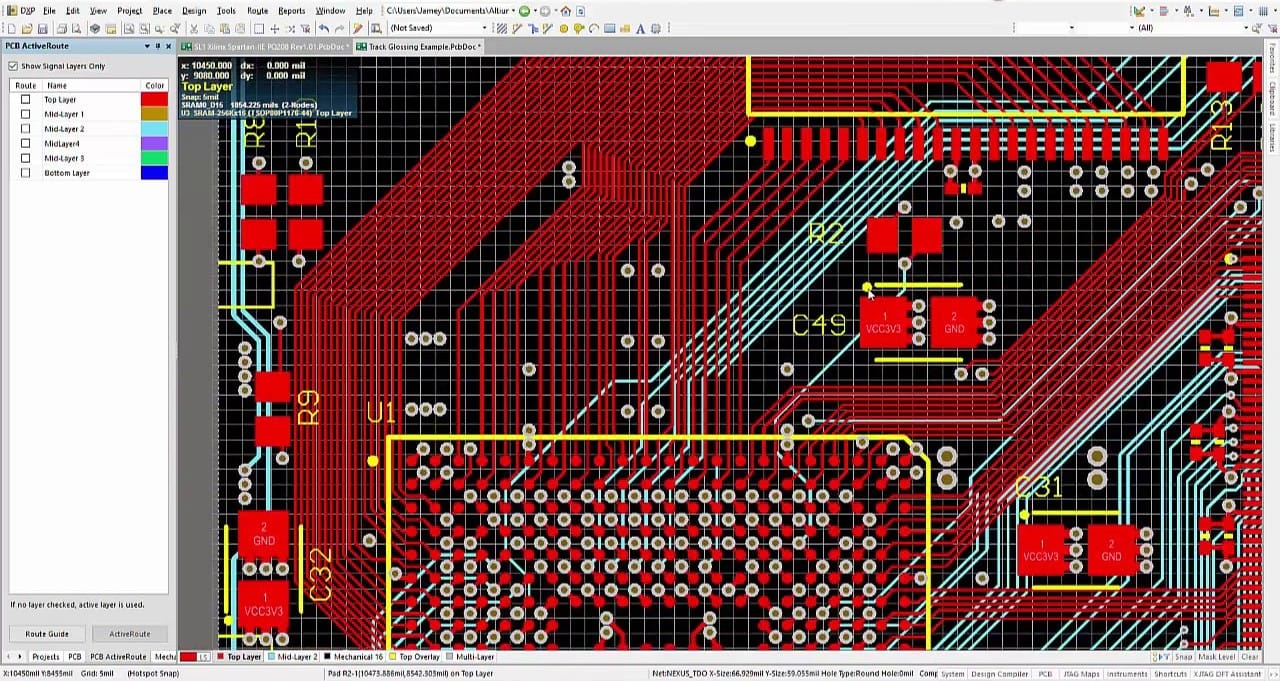Screen dimensions: 1280x681
Task: Click the Place String (A) icon
Action: (x=639, y=28)
